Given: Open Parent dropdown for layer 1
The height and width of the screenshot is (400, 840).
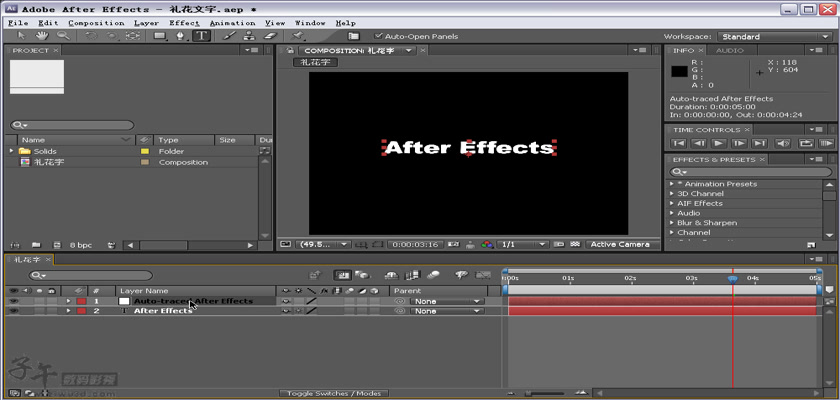Looking at the screenshot, I should [x=447, y=301].
